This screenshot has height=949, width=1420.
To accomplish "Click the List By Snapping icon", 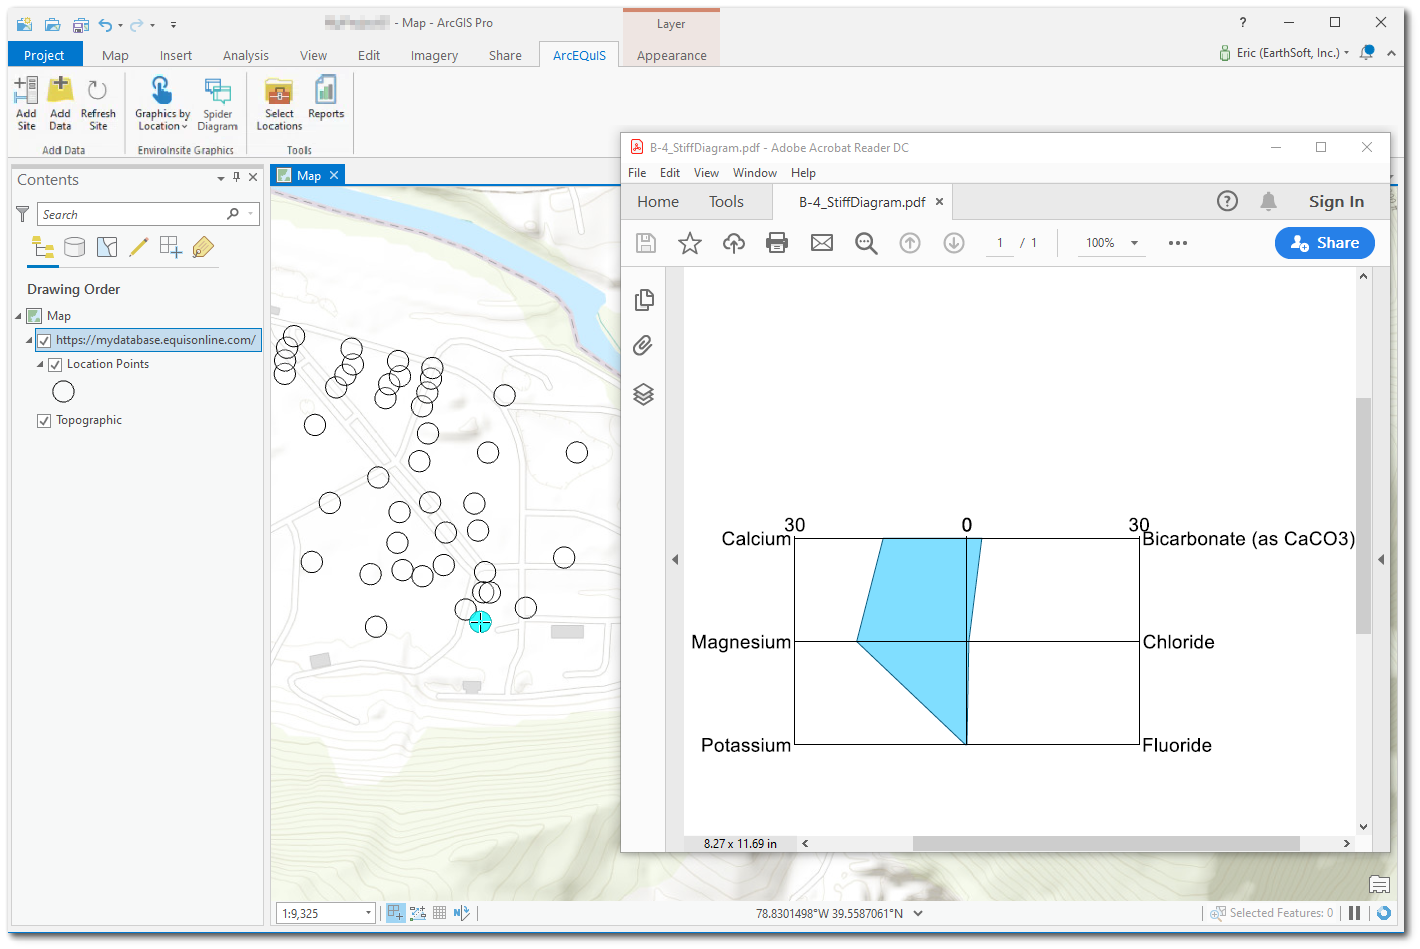I will coord(171,247).
